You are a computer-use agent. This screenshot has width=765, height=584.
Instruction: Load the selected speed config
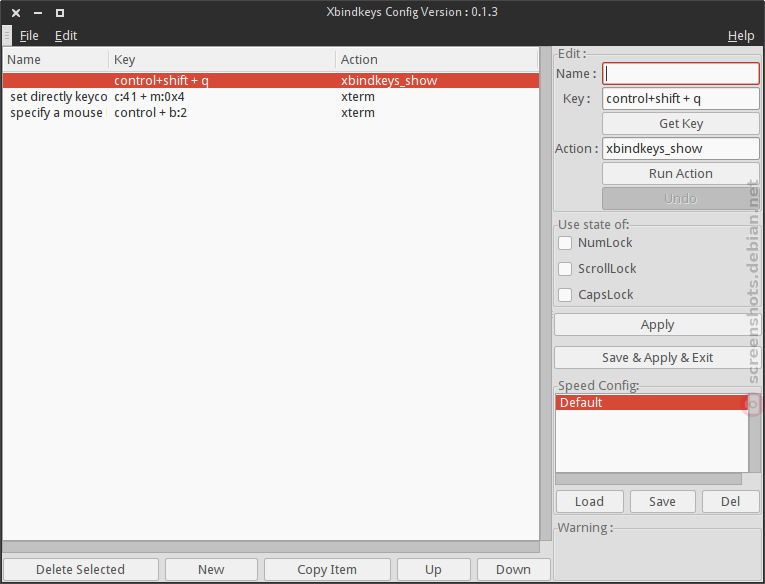pyautogui.click(x=589, y=502)
